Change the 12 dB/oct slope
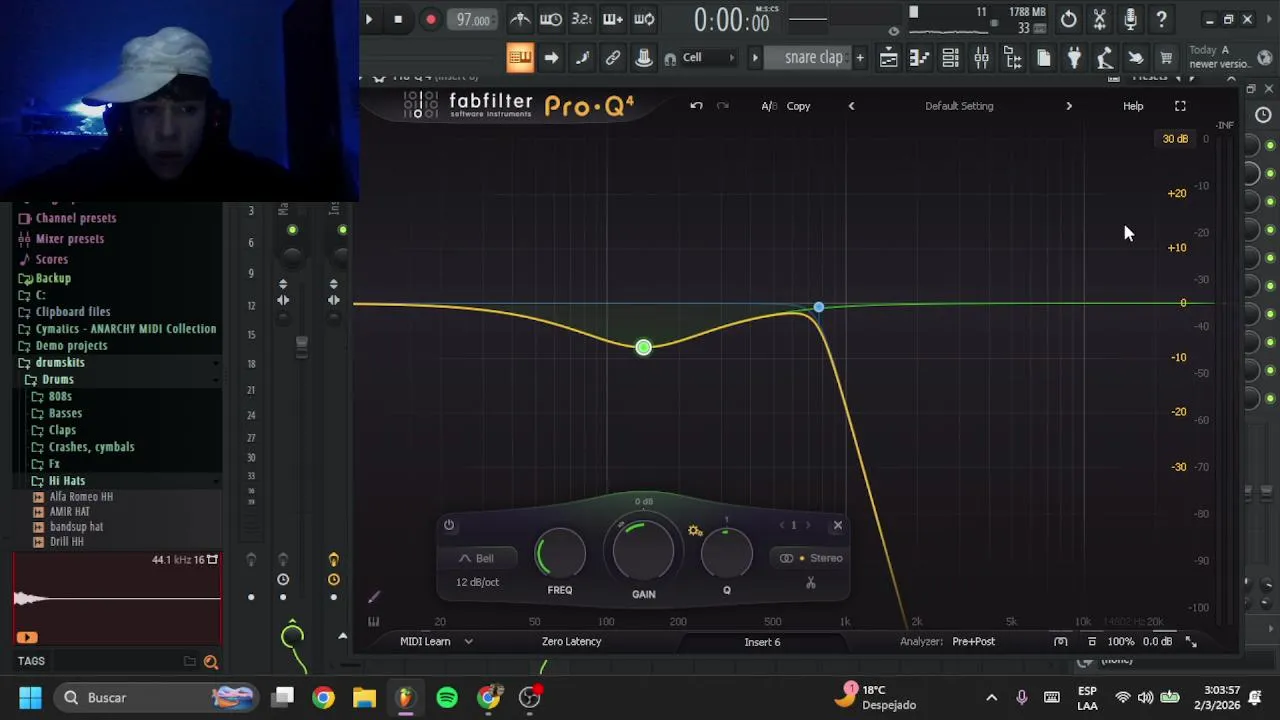The width and height of the screenshot is (1280, 720). pyautogui.click(x=477, y=582)
